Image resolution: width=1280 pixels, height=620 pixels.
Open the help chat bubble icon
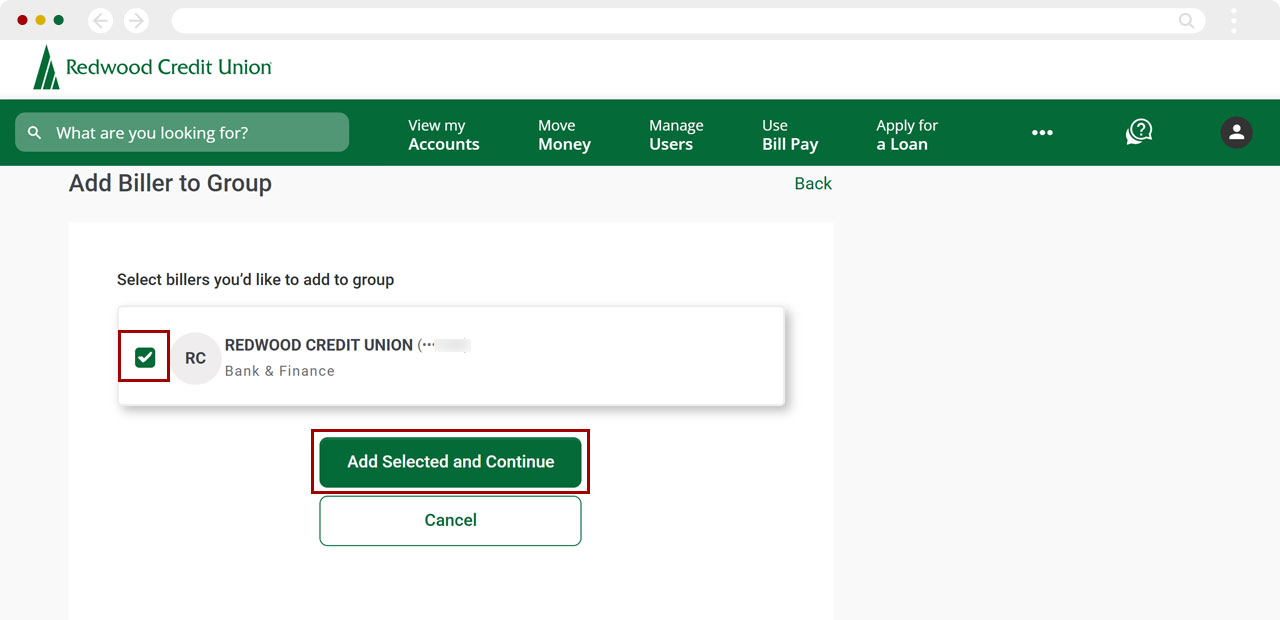pos(1138,132)
